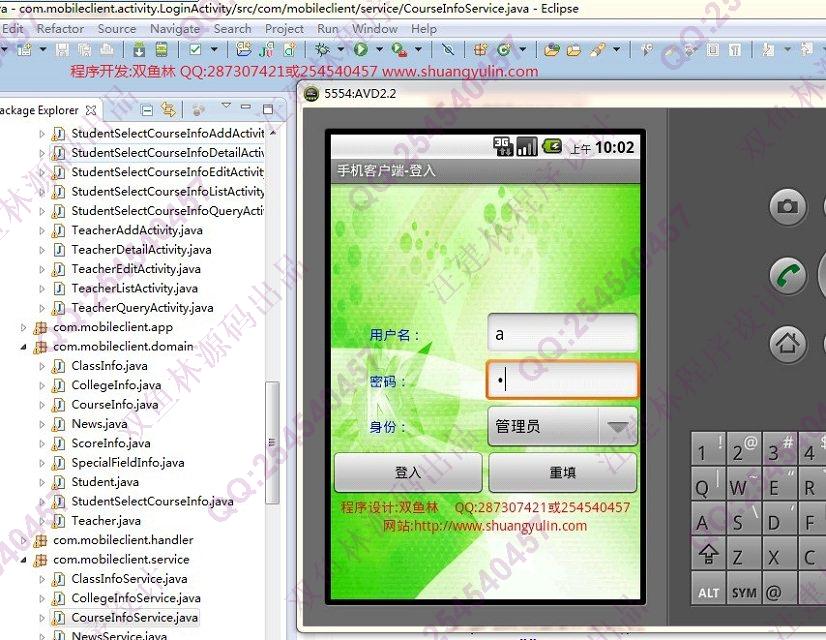826x640 pixels.
Task: Click the 用户名 username input field
Action: click(561, 334)
